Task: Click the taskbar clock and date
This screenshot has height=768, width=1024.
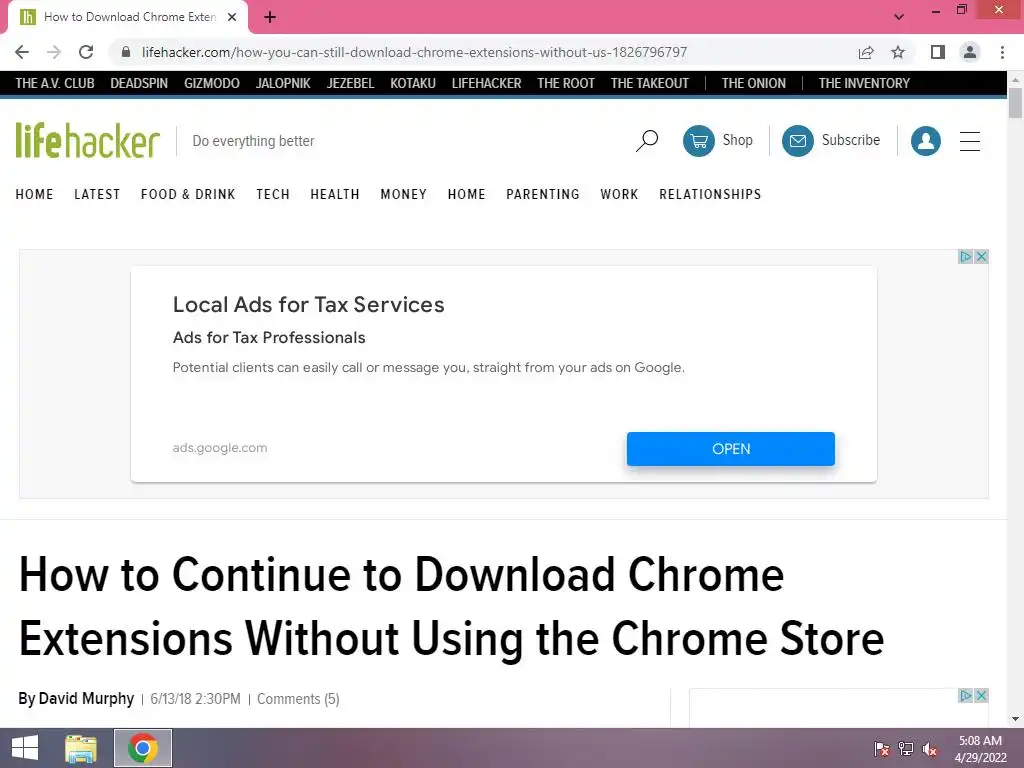Action: (980, 749)
